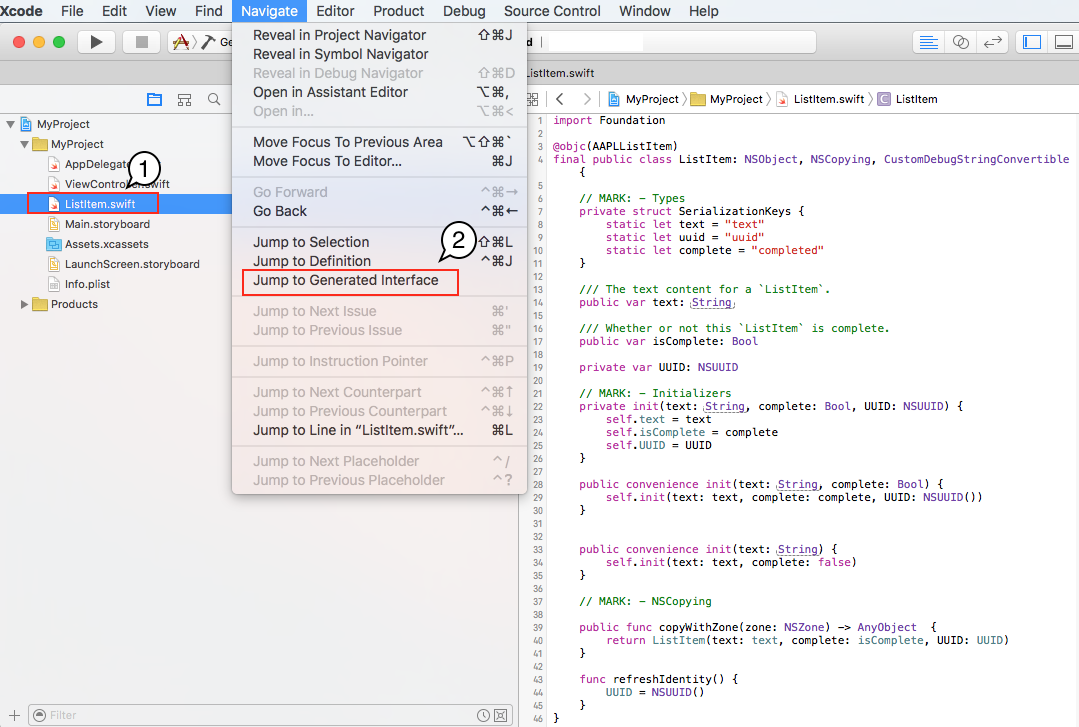The height and width of the screenshot is (727, 1079).
Task: Open the Symbol Navigator hierarchy icon
Action: pos(184,99)
